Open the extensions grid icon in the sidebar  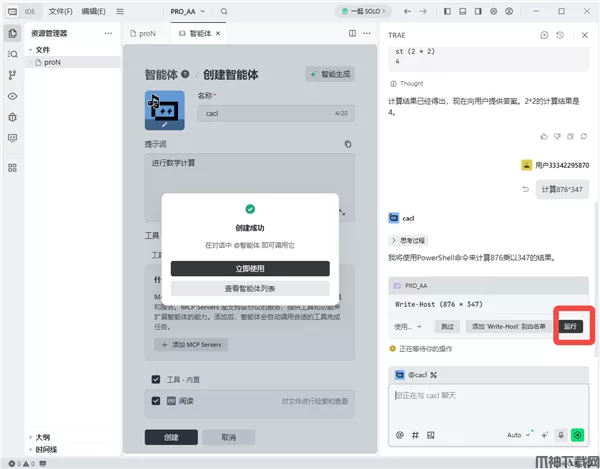[12, 168]
